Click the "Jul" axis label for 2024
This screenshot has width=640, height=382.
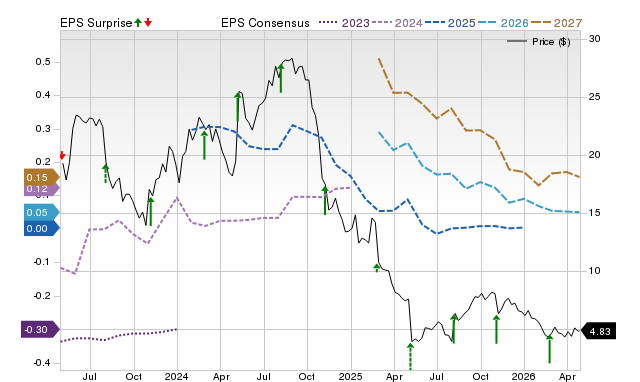click(x=264, y=376)
